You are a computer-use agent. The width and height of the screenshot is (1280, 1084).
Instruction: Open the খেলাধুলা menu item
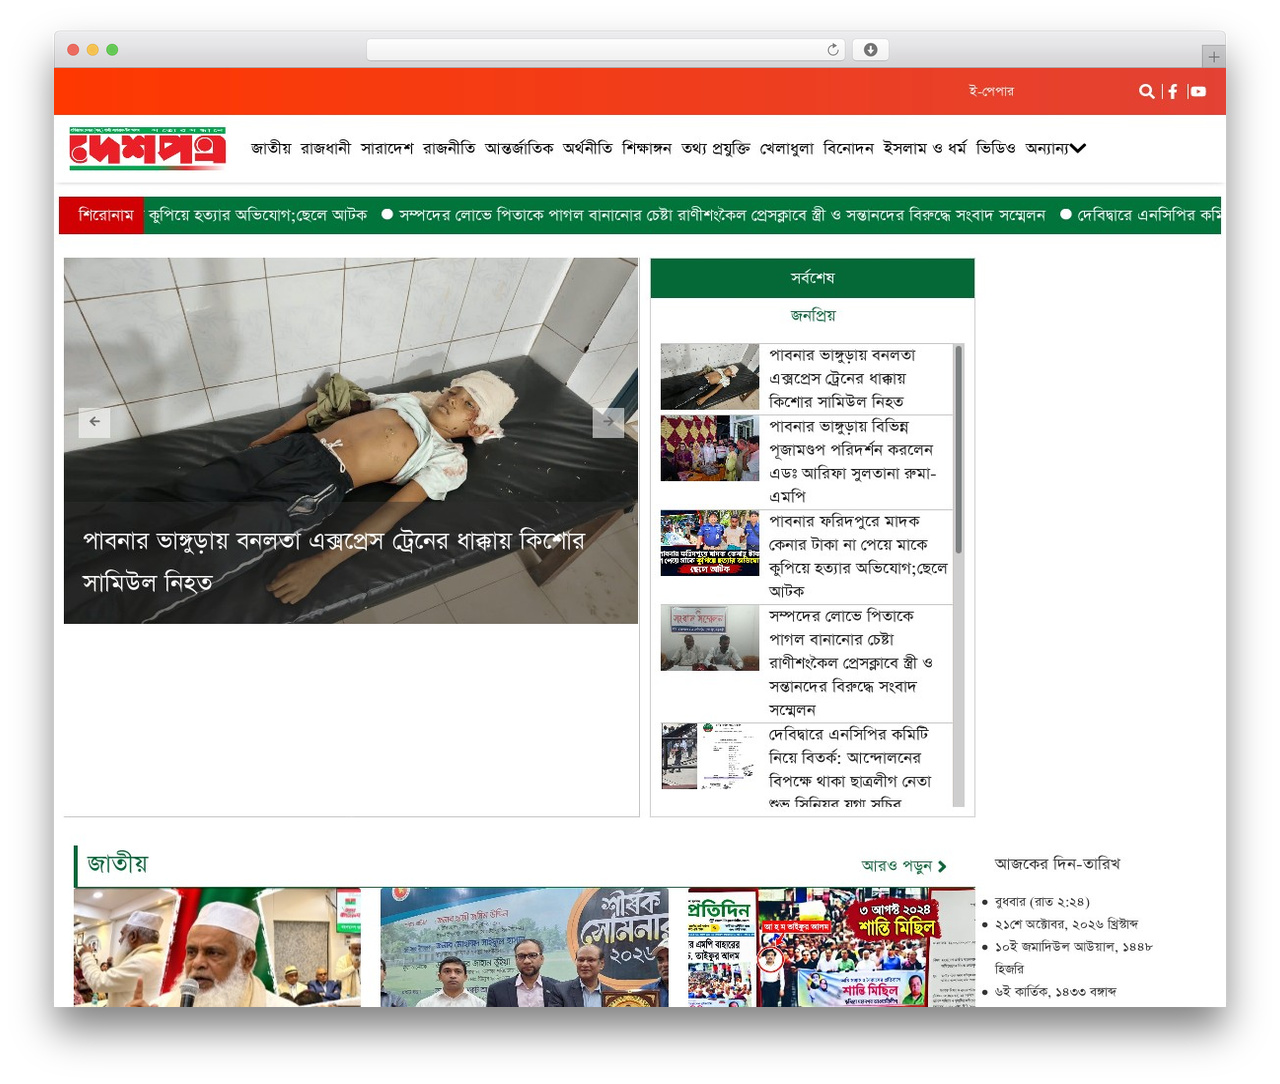point(787,148)
